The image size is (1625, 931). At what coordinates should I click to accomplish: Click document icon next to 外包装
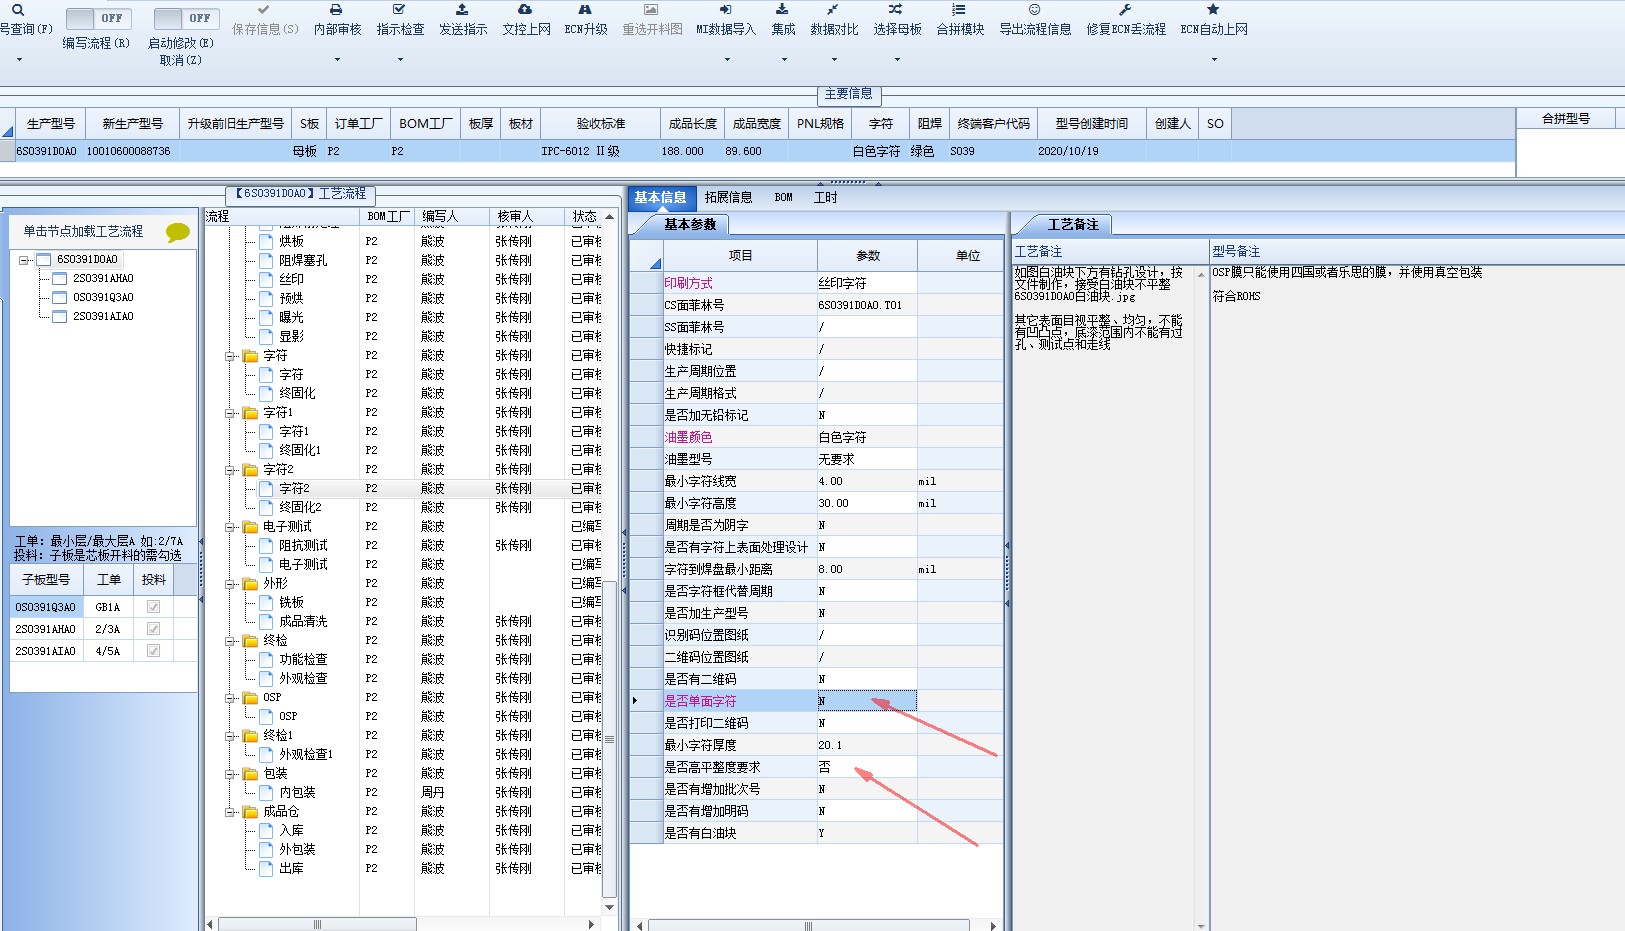point(266,849)
